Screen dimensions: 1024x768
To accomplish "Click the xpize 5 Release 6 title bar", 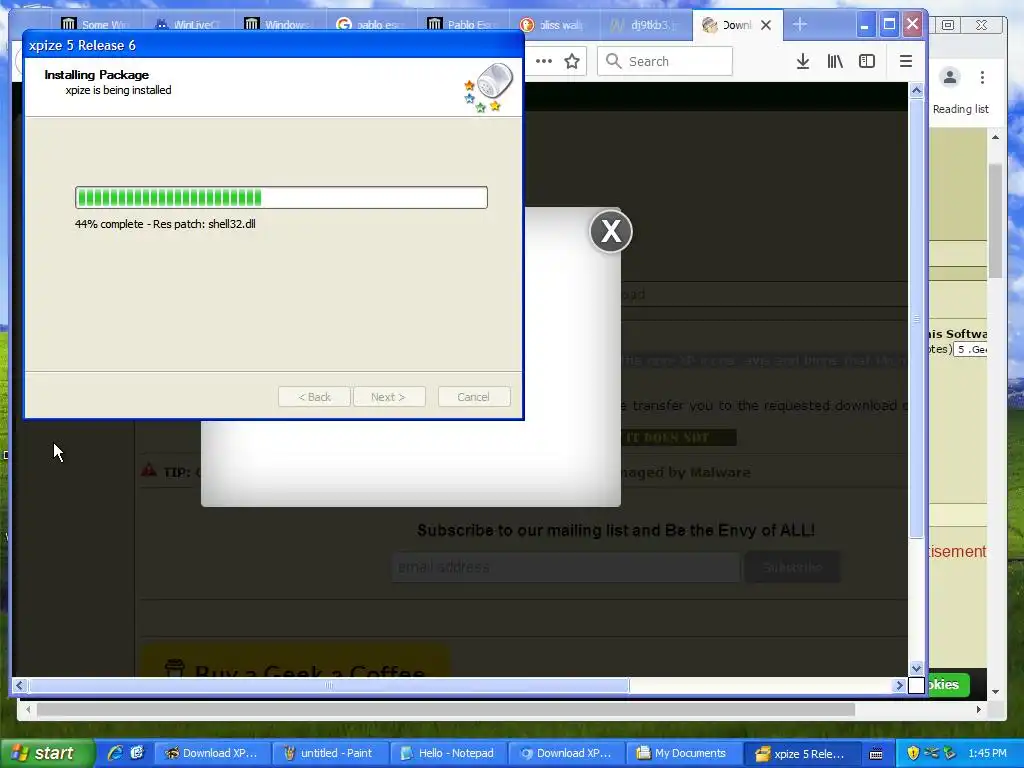I will pyautogui.click(x=273, y=45).
